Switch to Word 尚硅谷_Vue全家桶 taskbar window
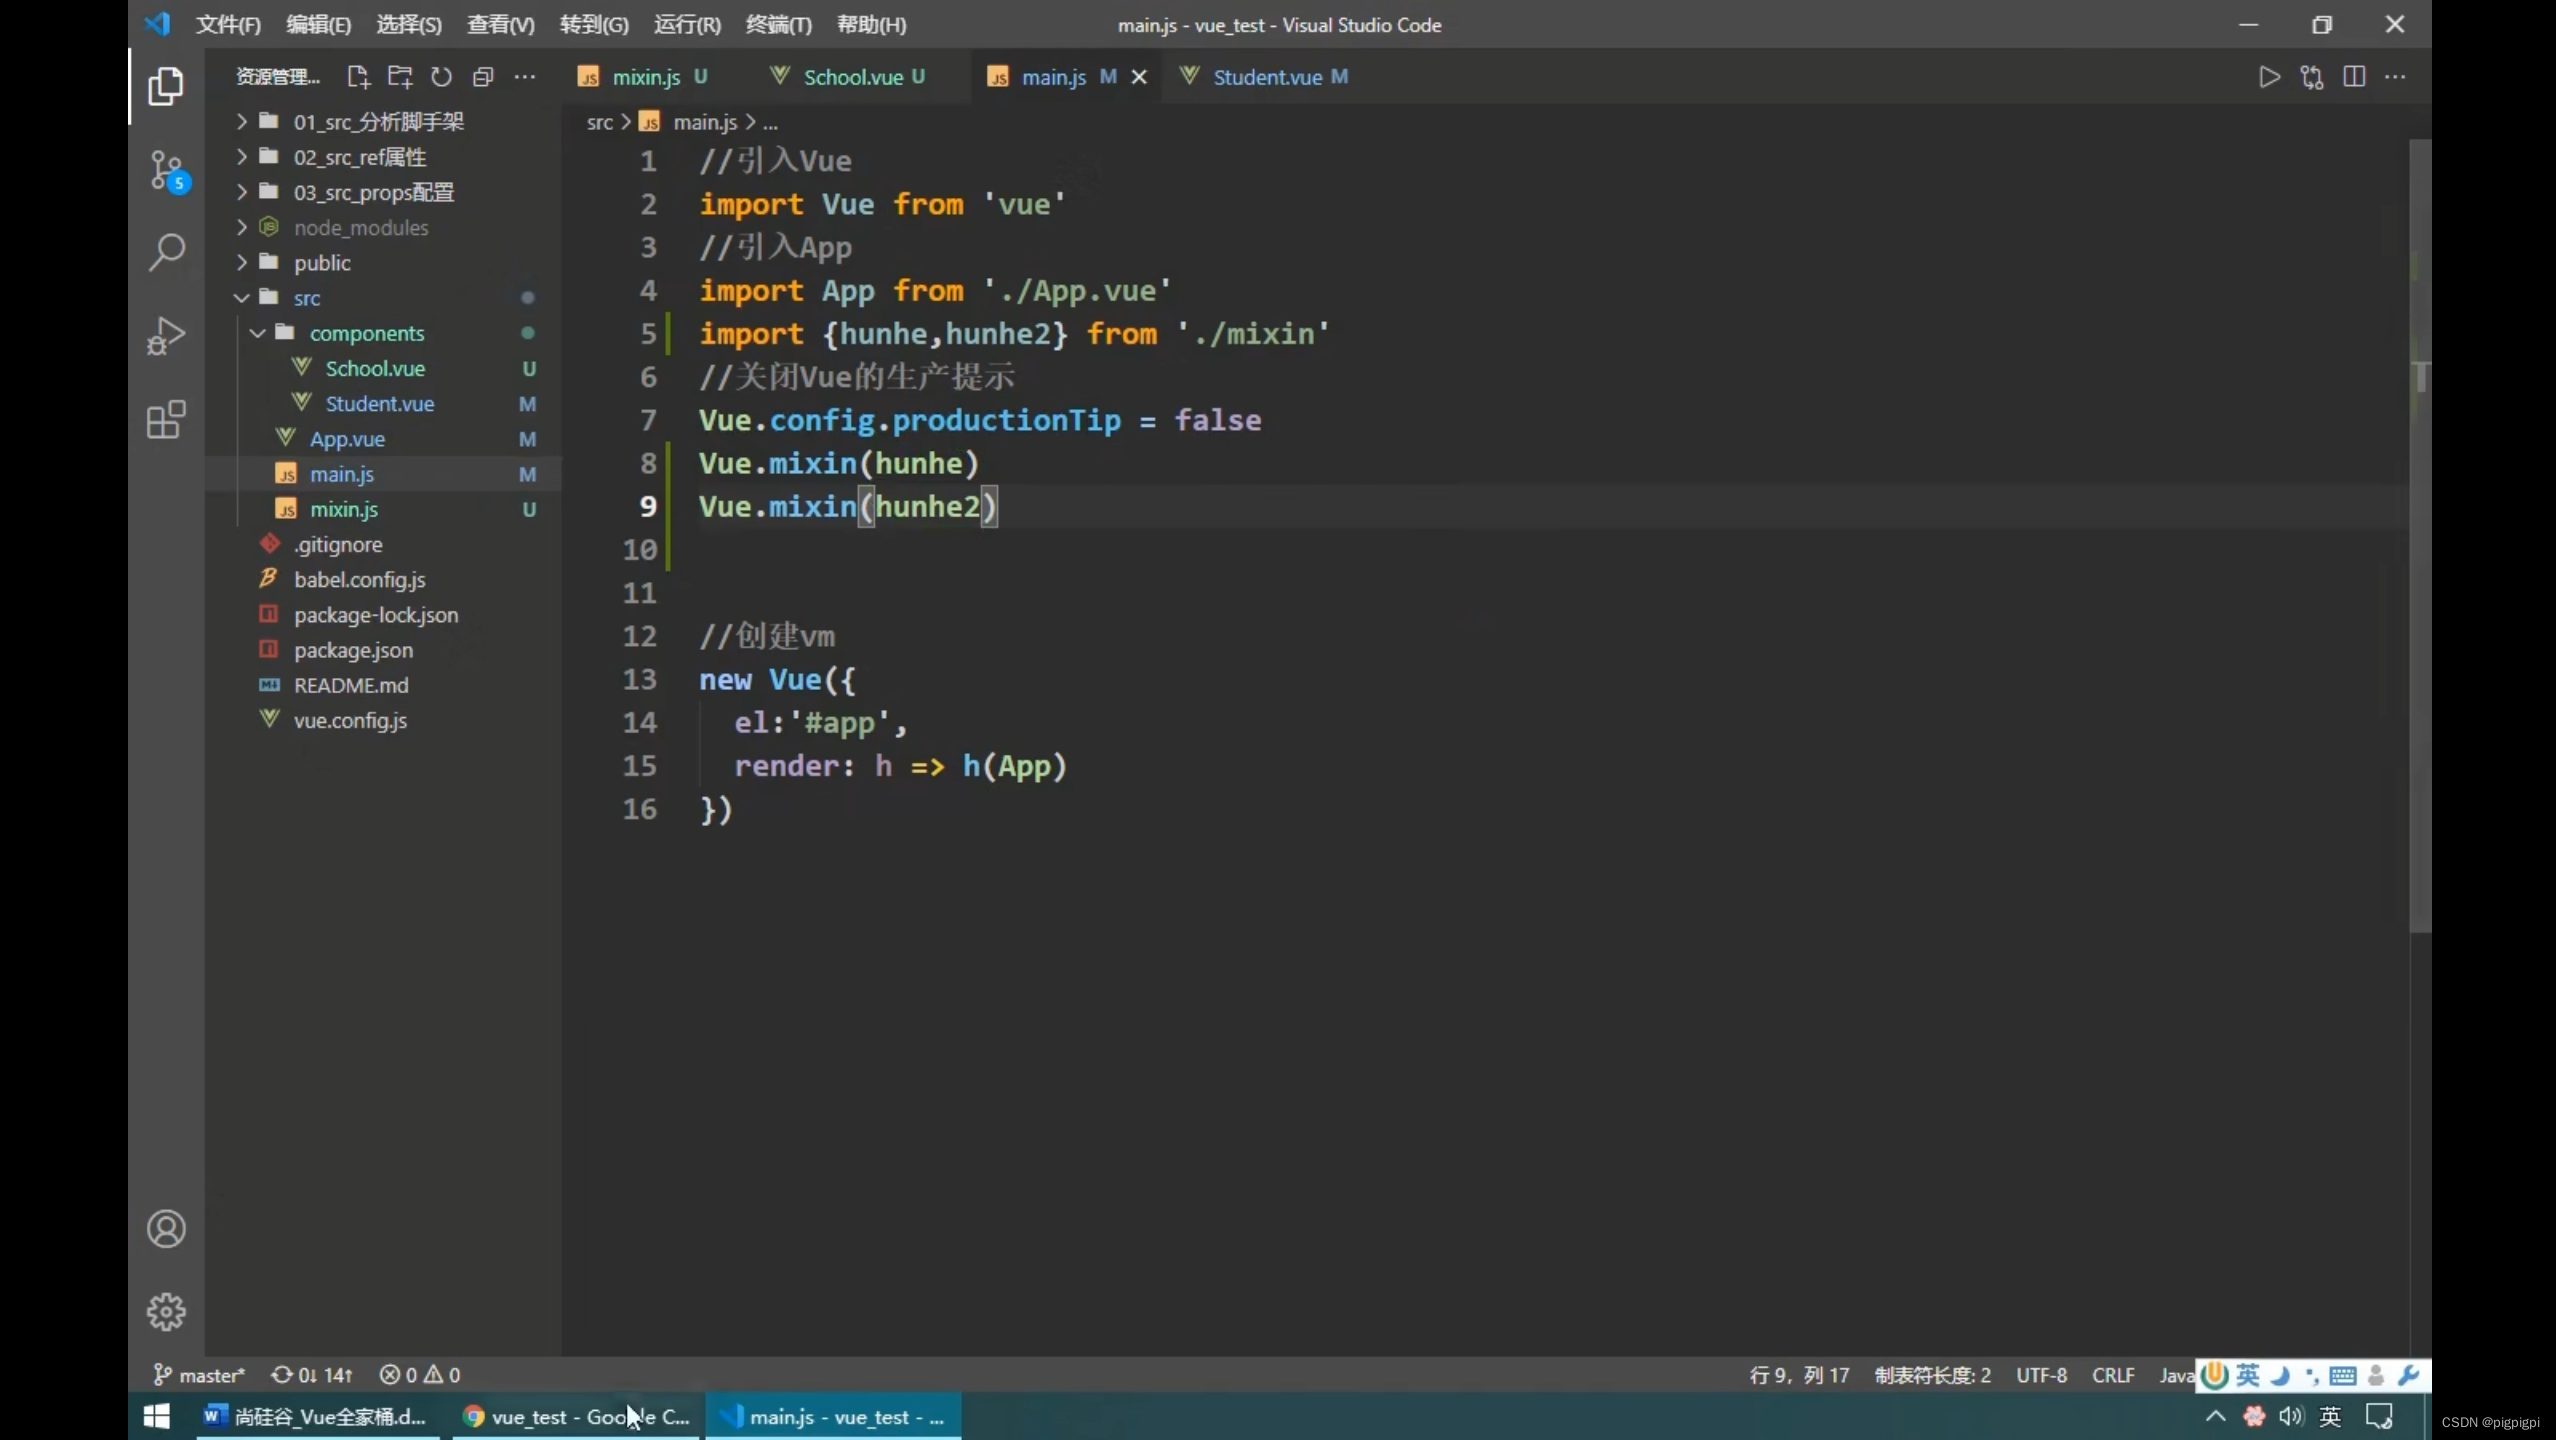Screen dimensions: 2556x1440 point(318,1416)
